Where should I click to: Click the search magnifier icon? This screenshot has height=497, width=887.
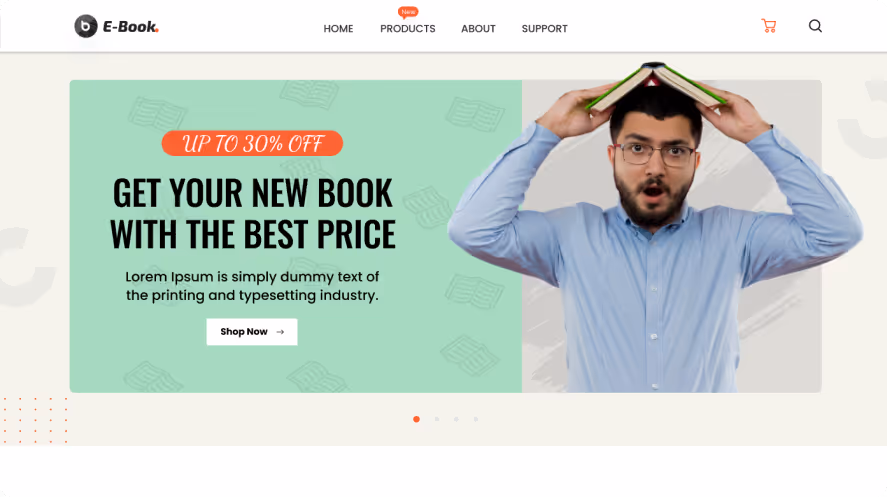point(815,26)
